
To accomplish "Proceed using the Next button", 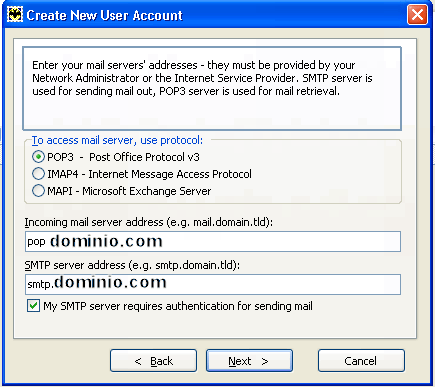I will (249, 361).
